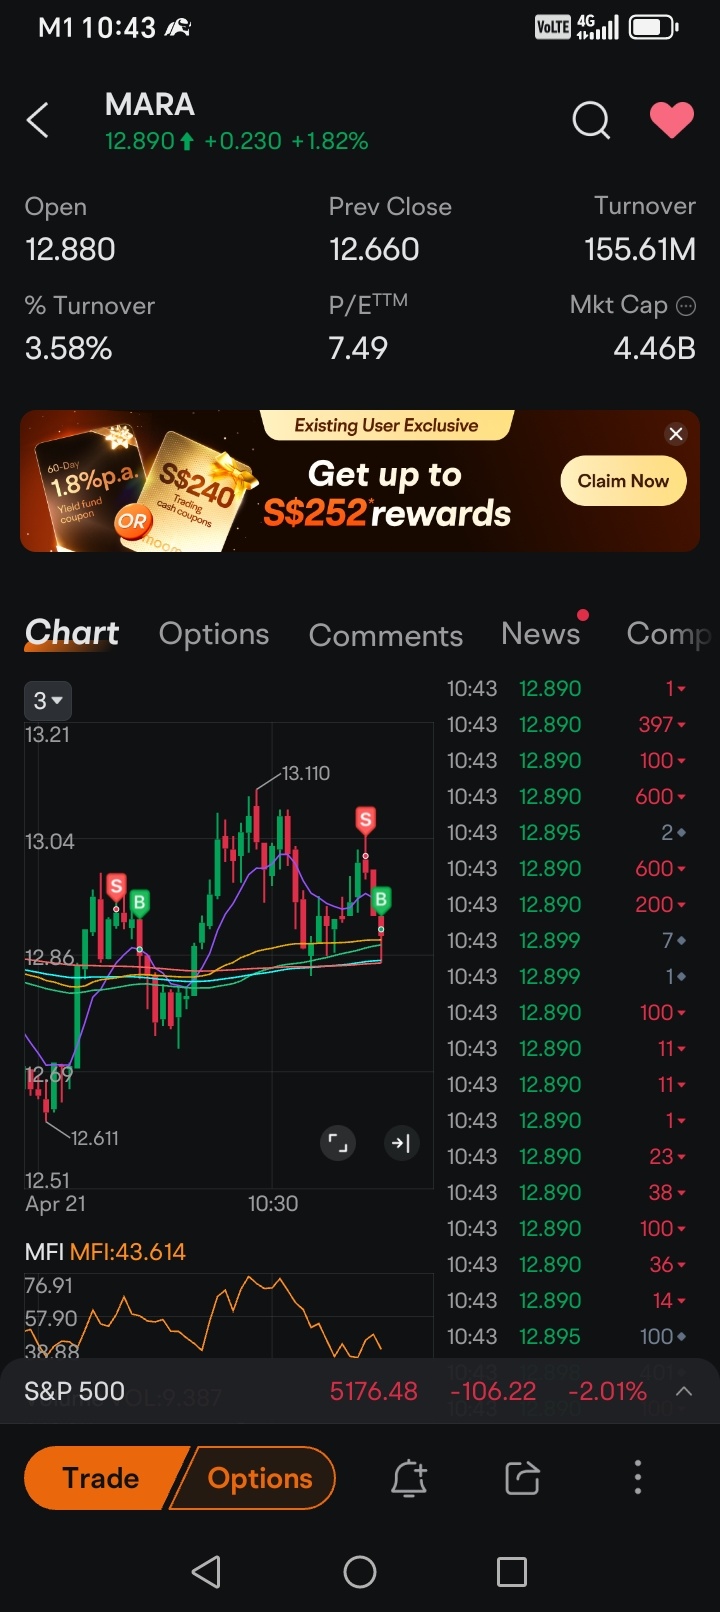This screenshot has height=1612, width=720.
Task: Tap Claim Now on the rewards banner
Action: [x=622, y=481]
